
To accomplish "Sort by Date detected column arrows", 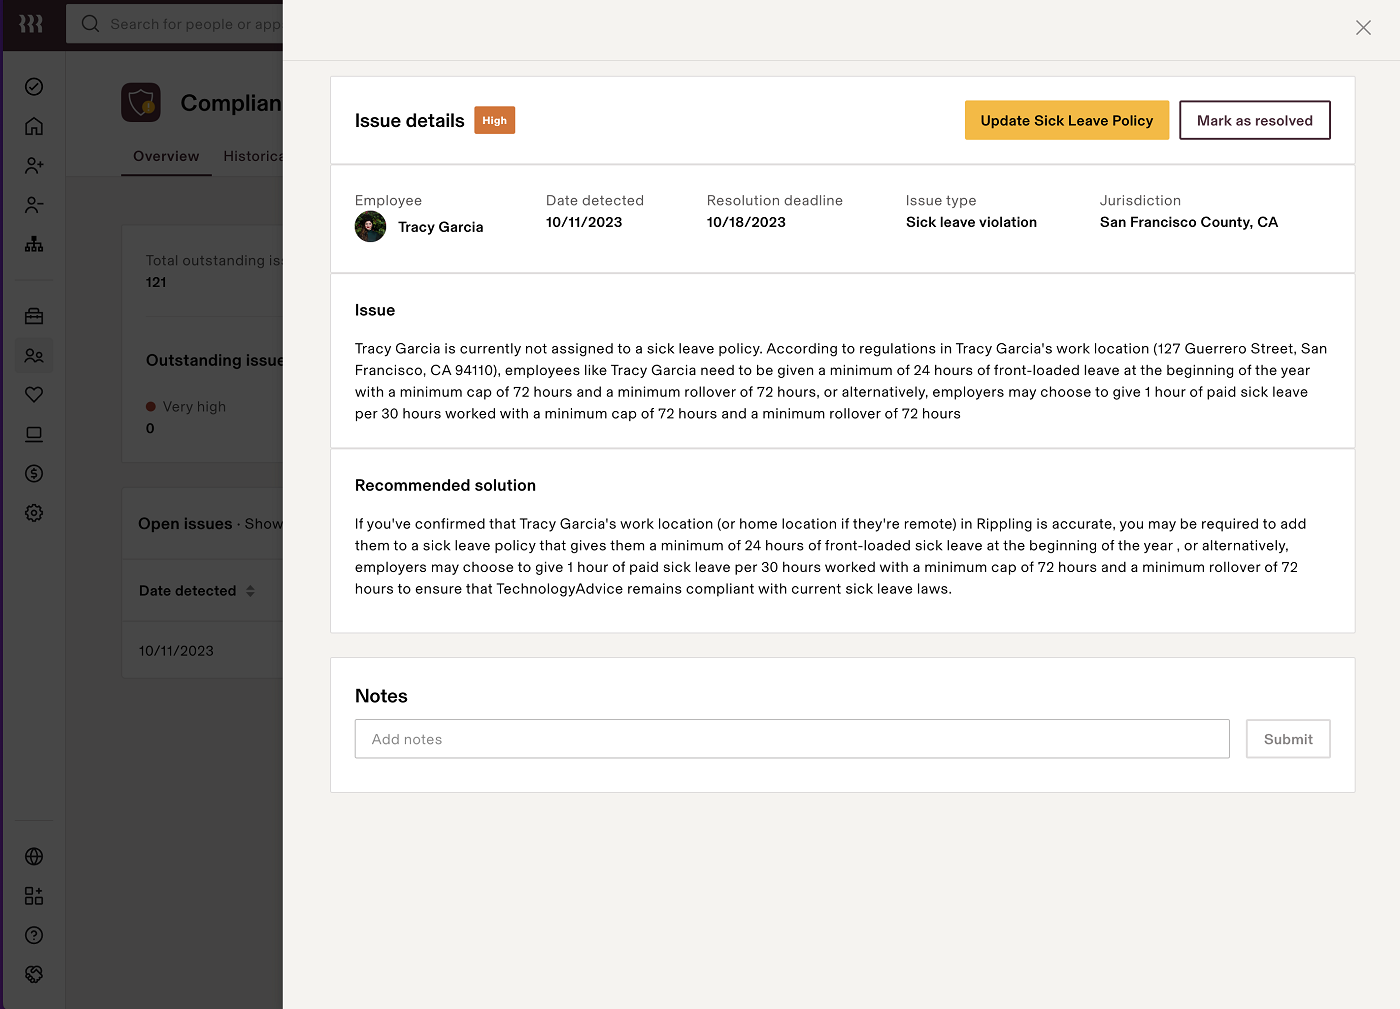I will pos(250,591).
